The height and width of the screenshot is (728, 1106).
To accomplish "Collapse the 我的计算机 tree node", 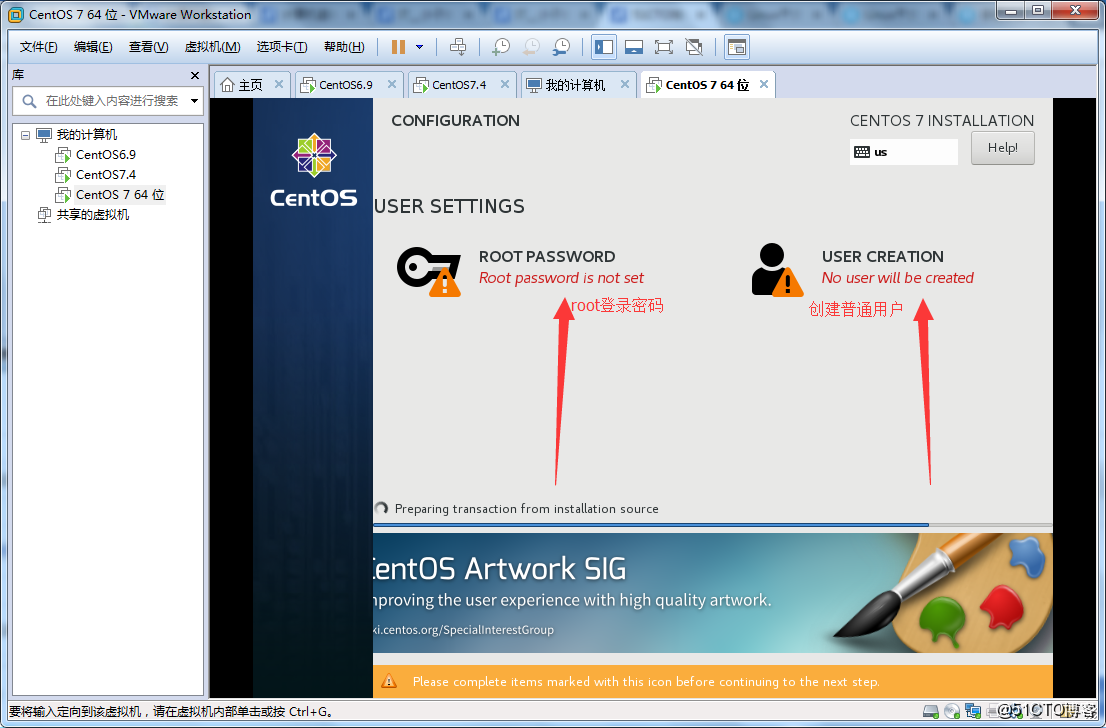I will pyautogui.click(x=25, y=135).
